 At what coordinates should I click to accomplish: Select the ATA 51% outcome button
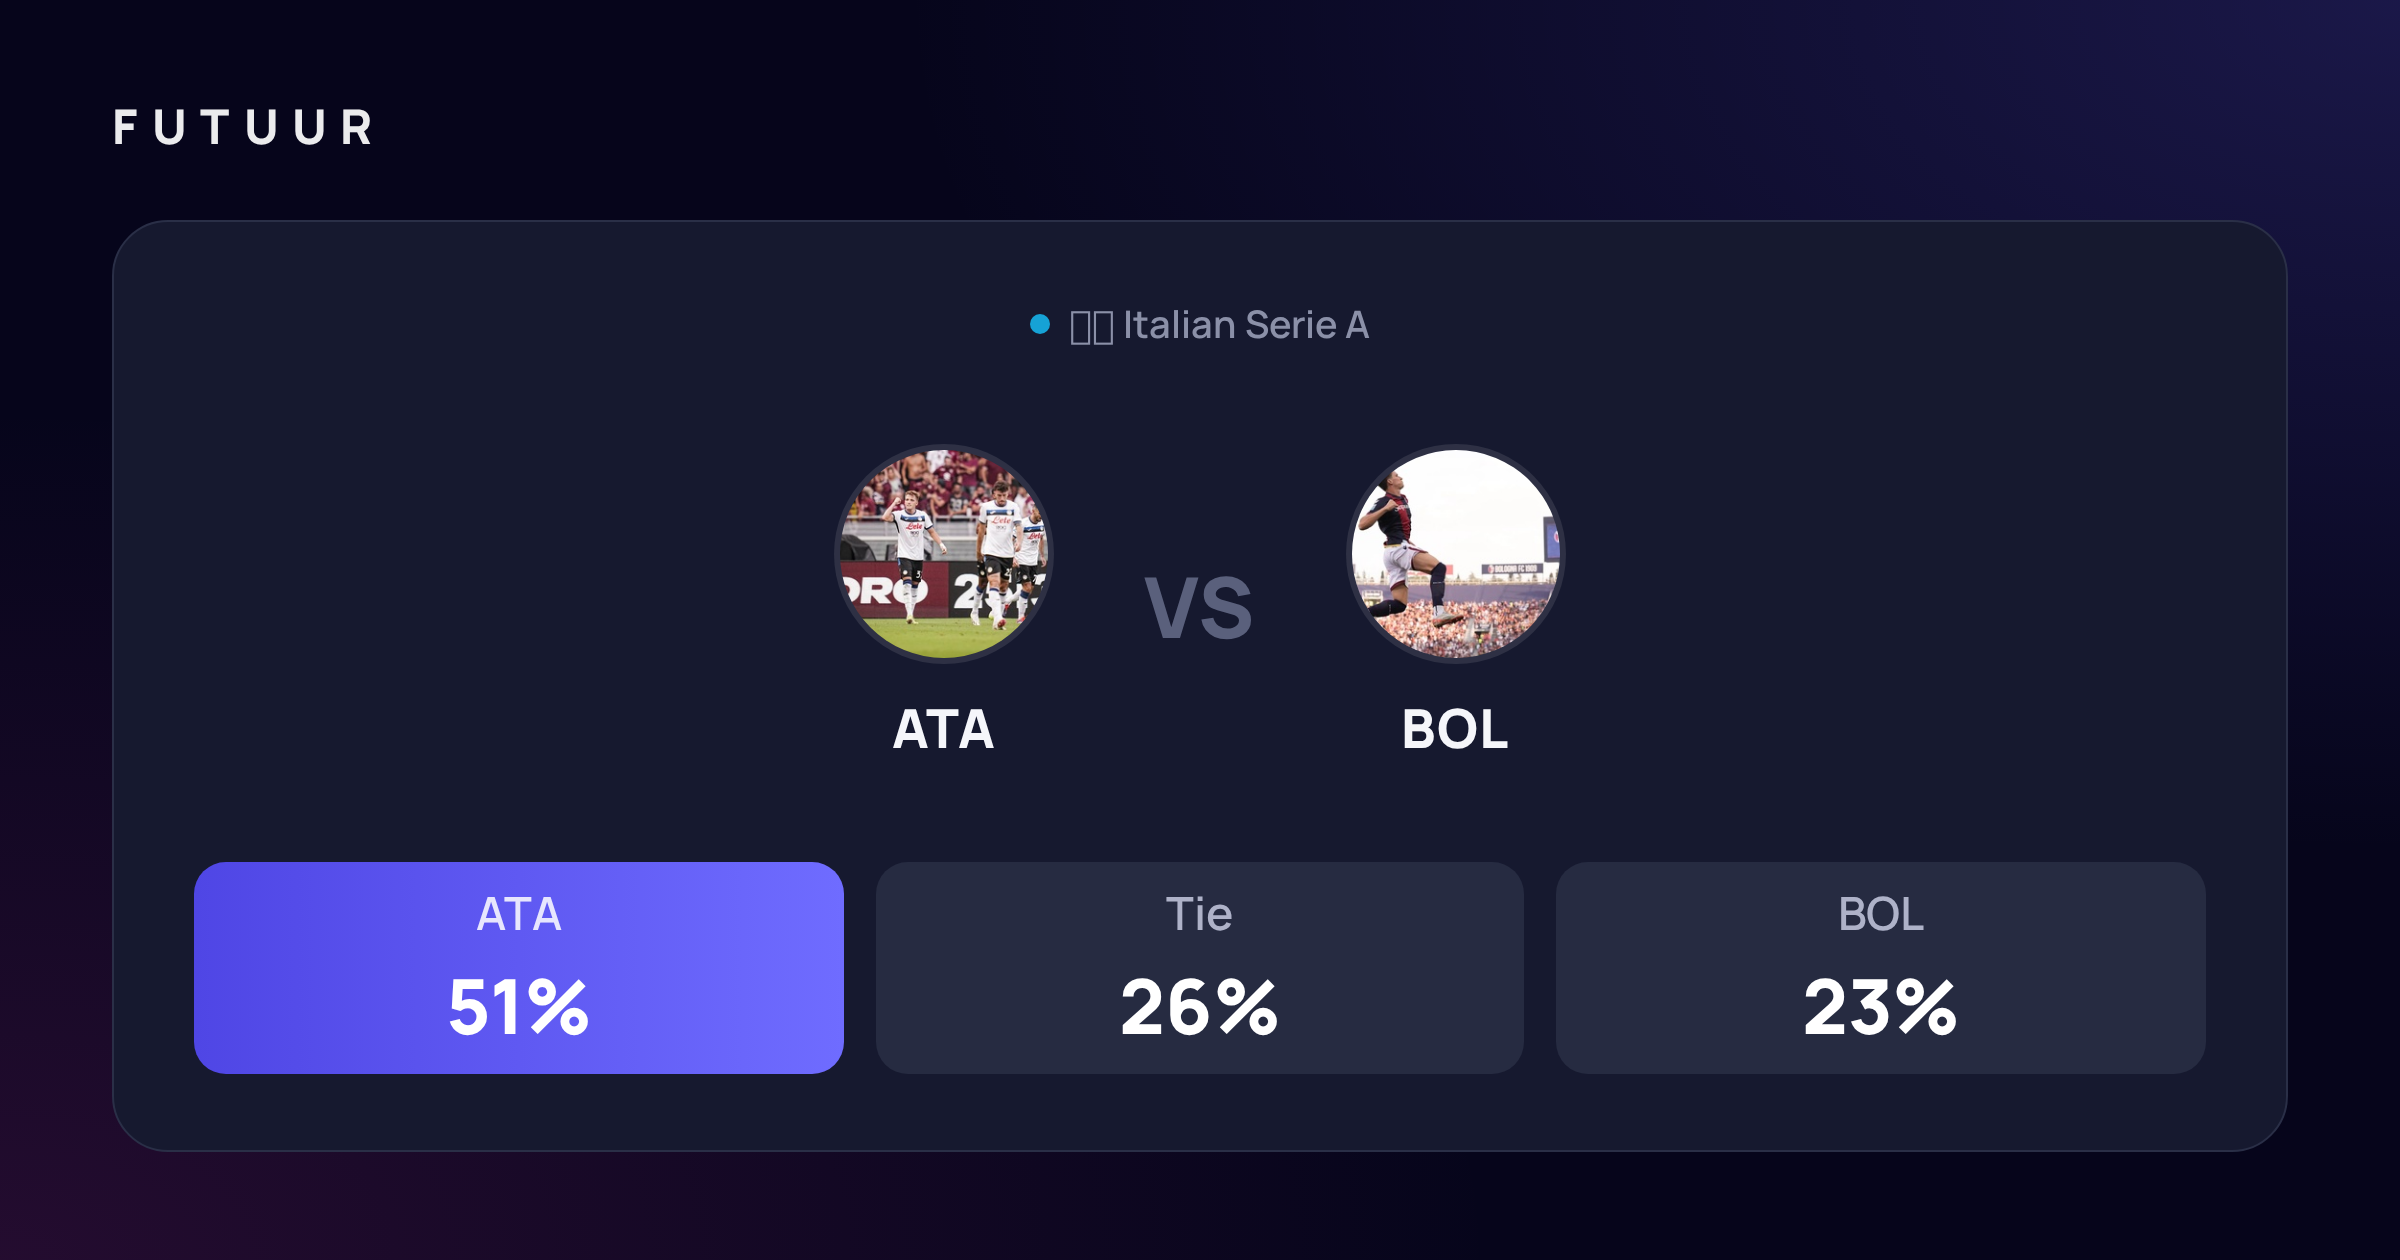(519, 968)
